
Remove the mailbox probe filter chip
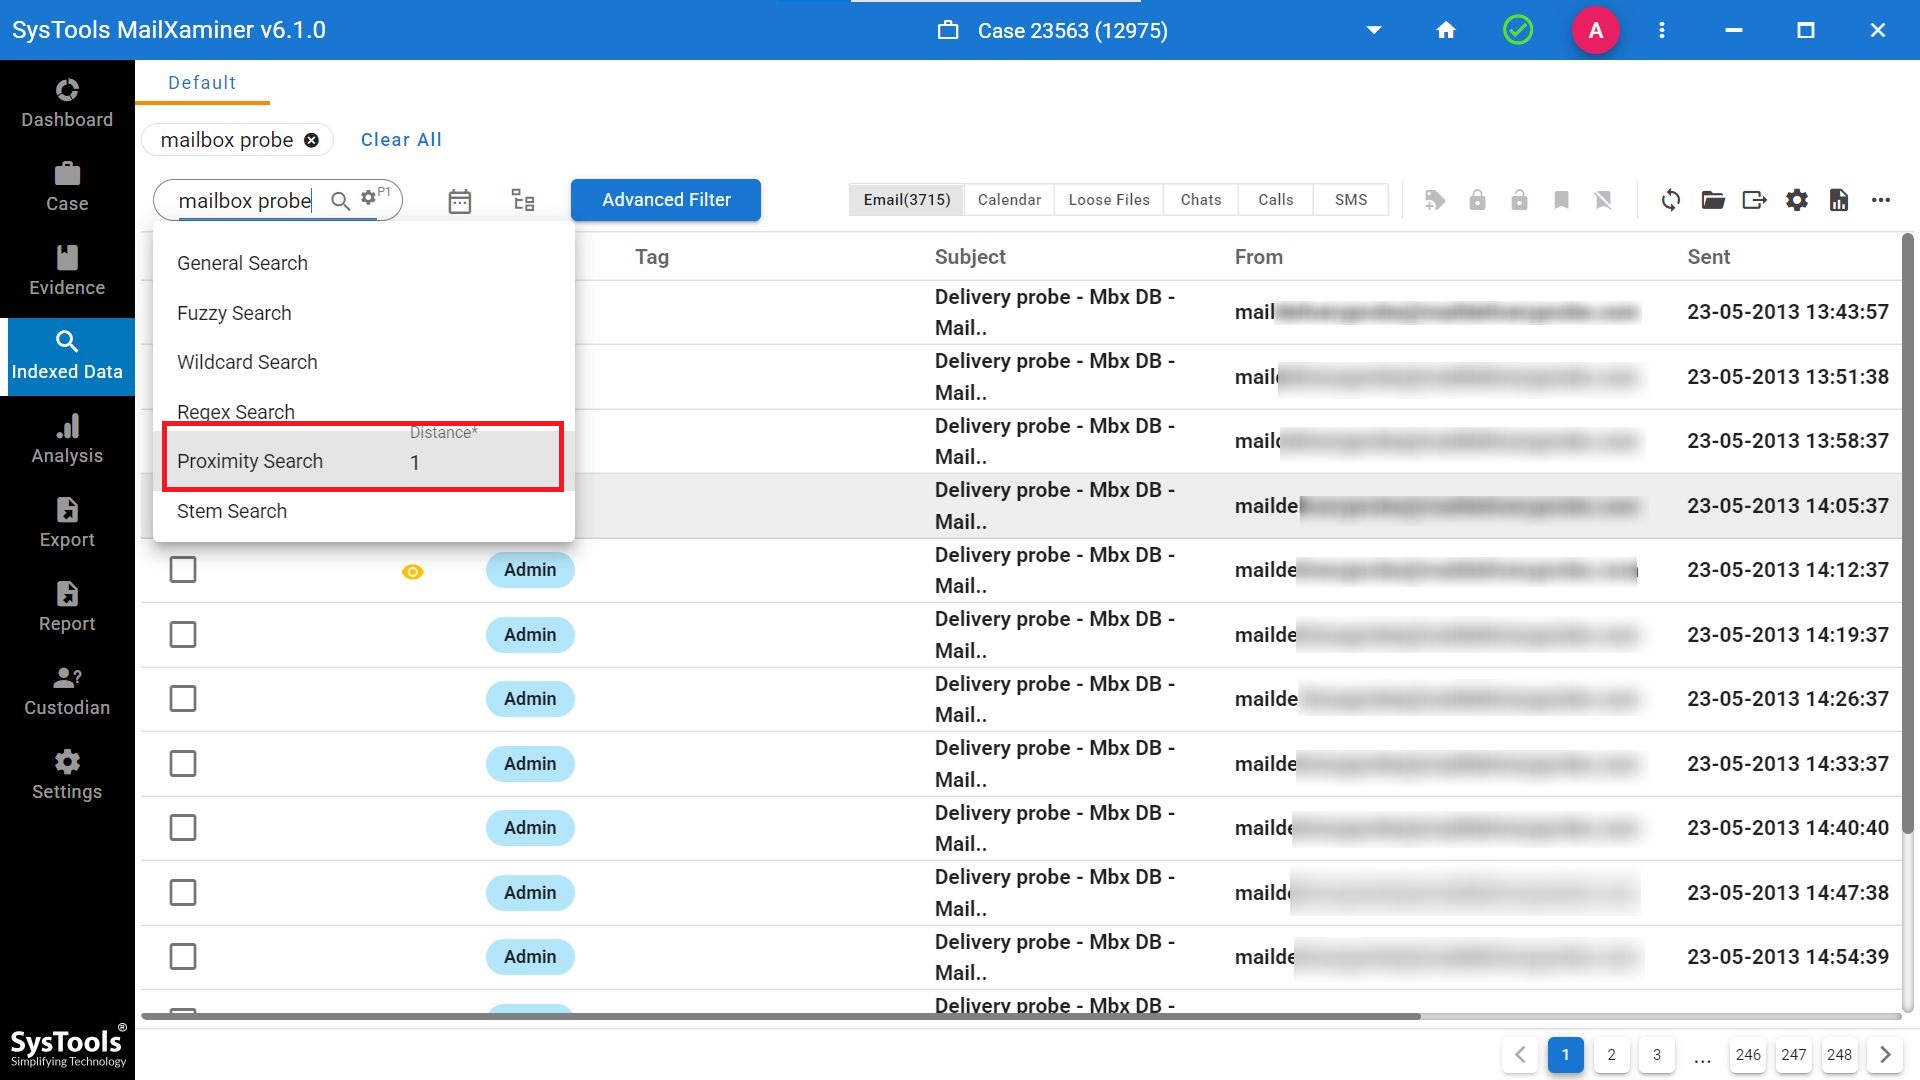[x=312, y=140]
